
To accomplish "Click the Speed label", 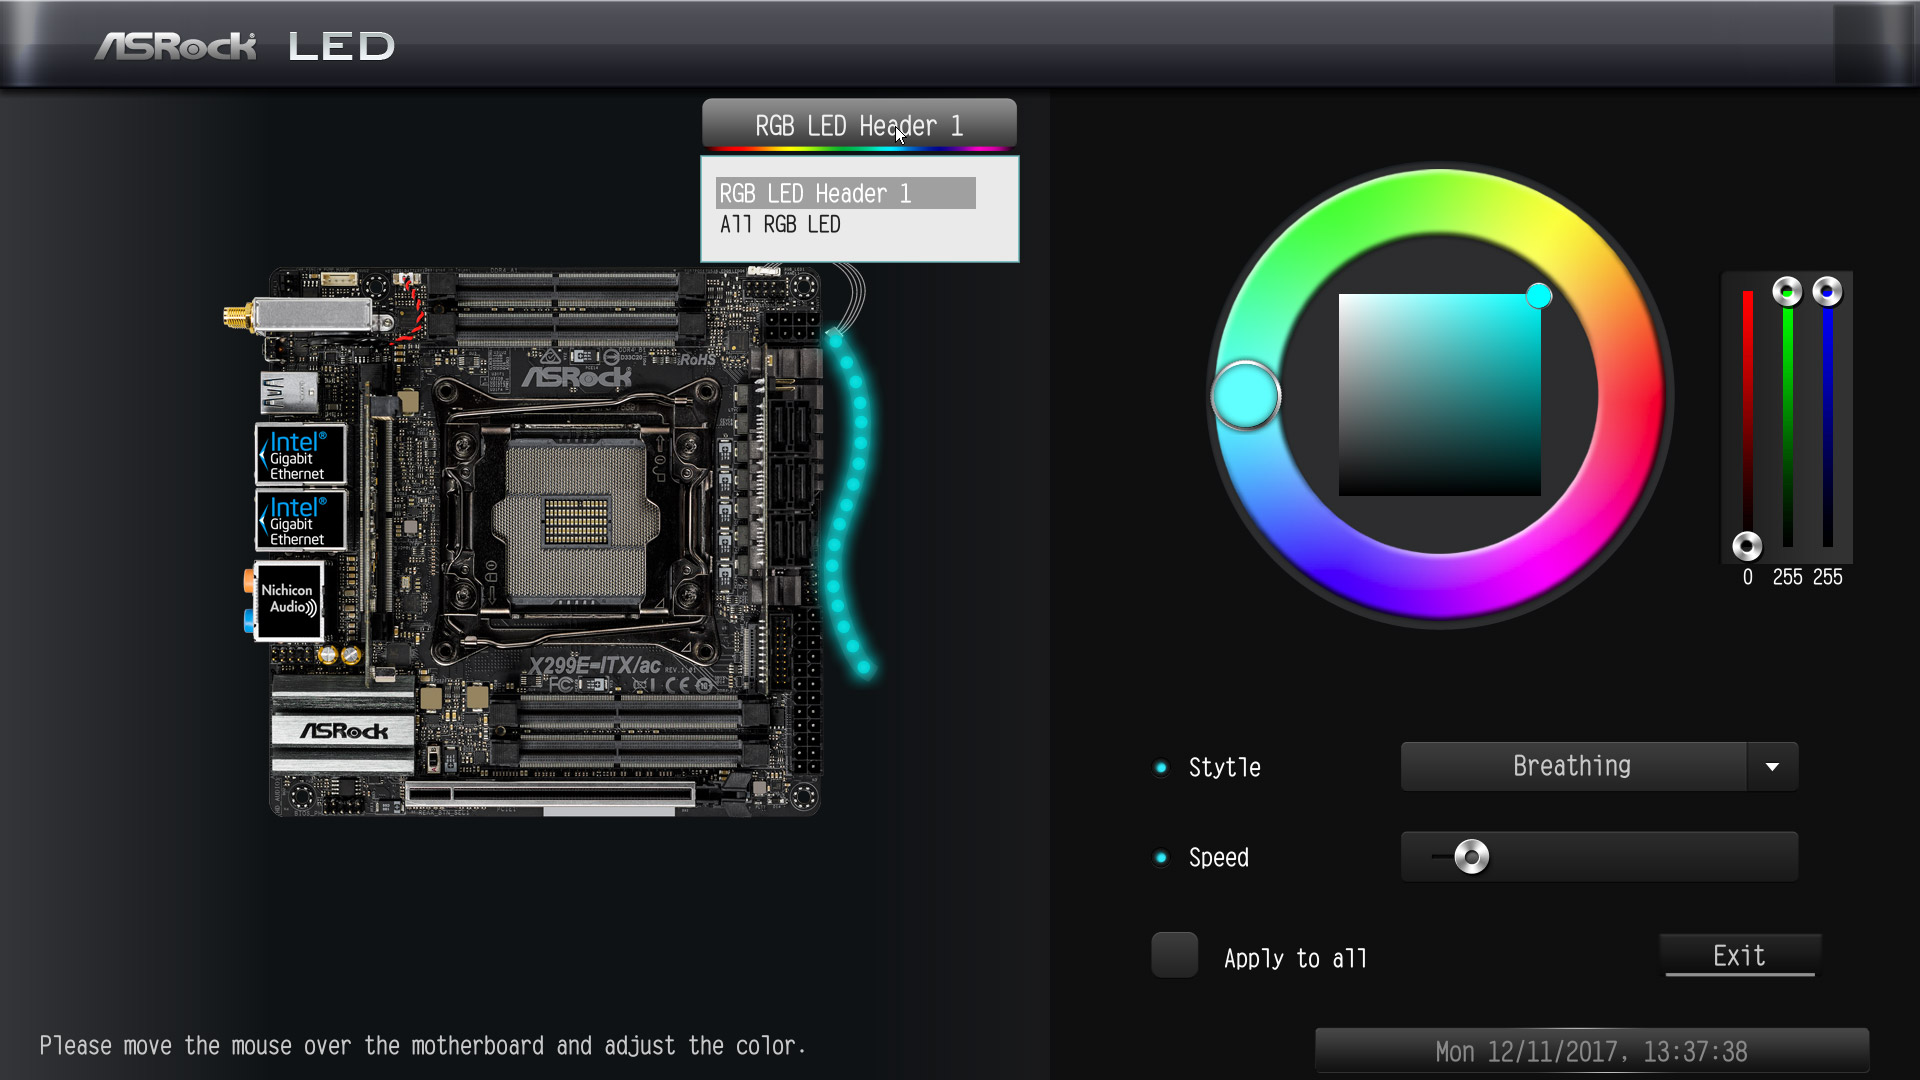I will coord(1218,858).
